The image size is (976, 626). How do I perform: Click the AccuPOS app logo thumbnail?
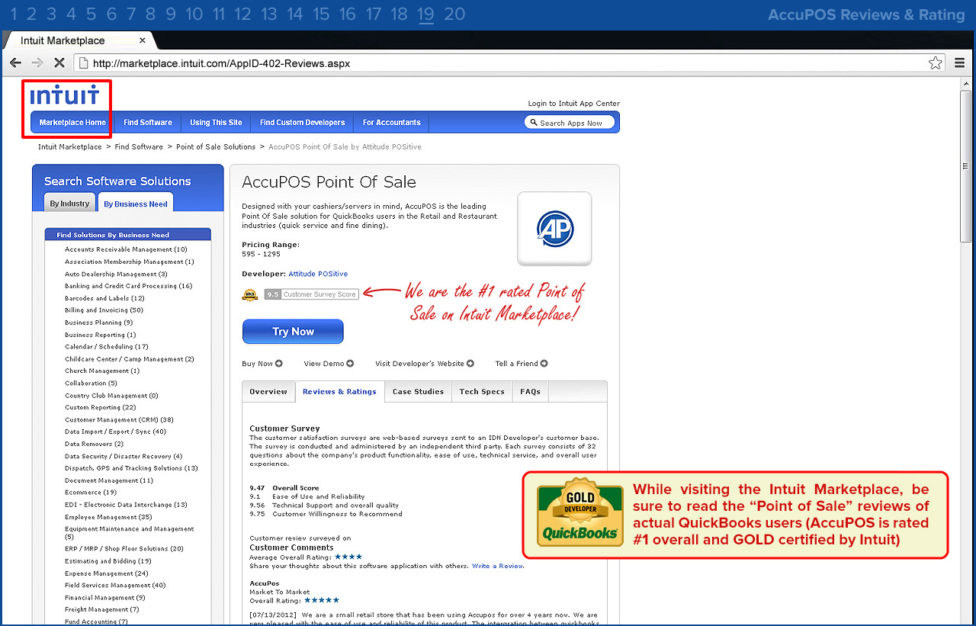[x=554, y=229]
